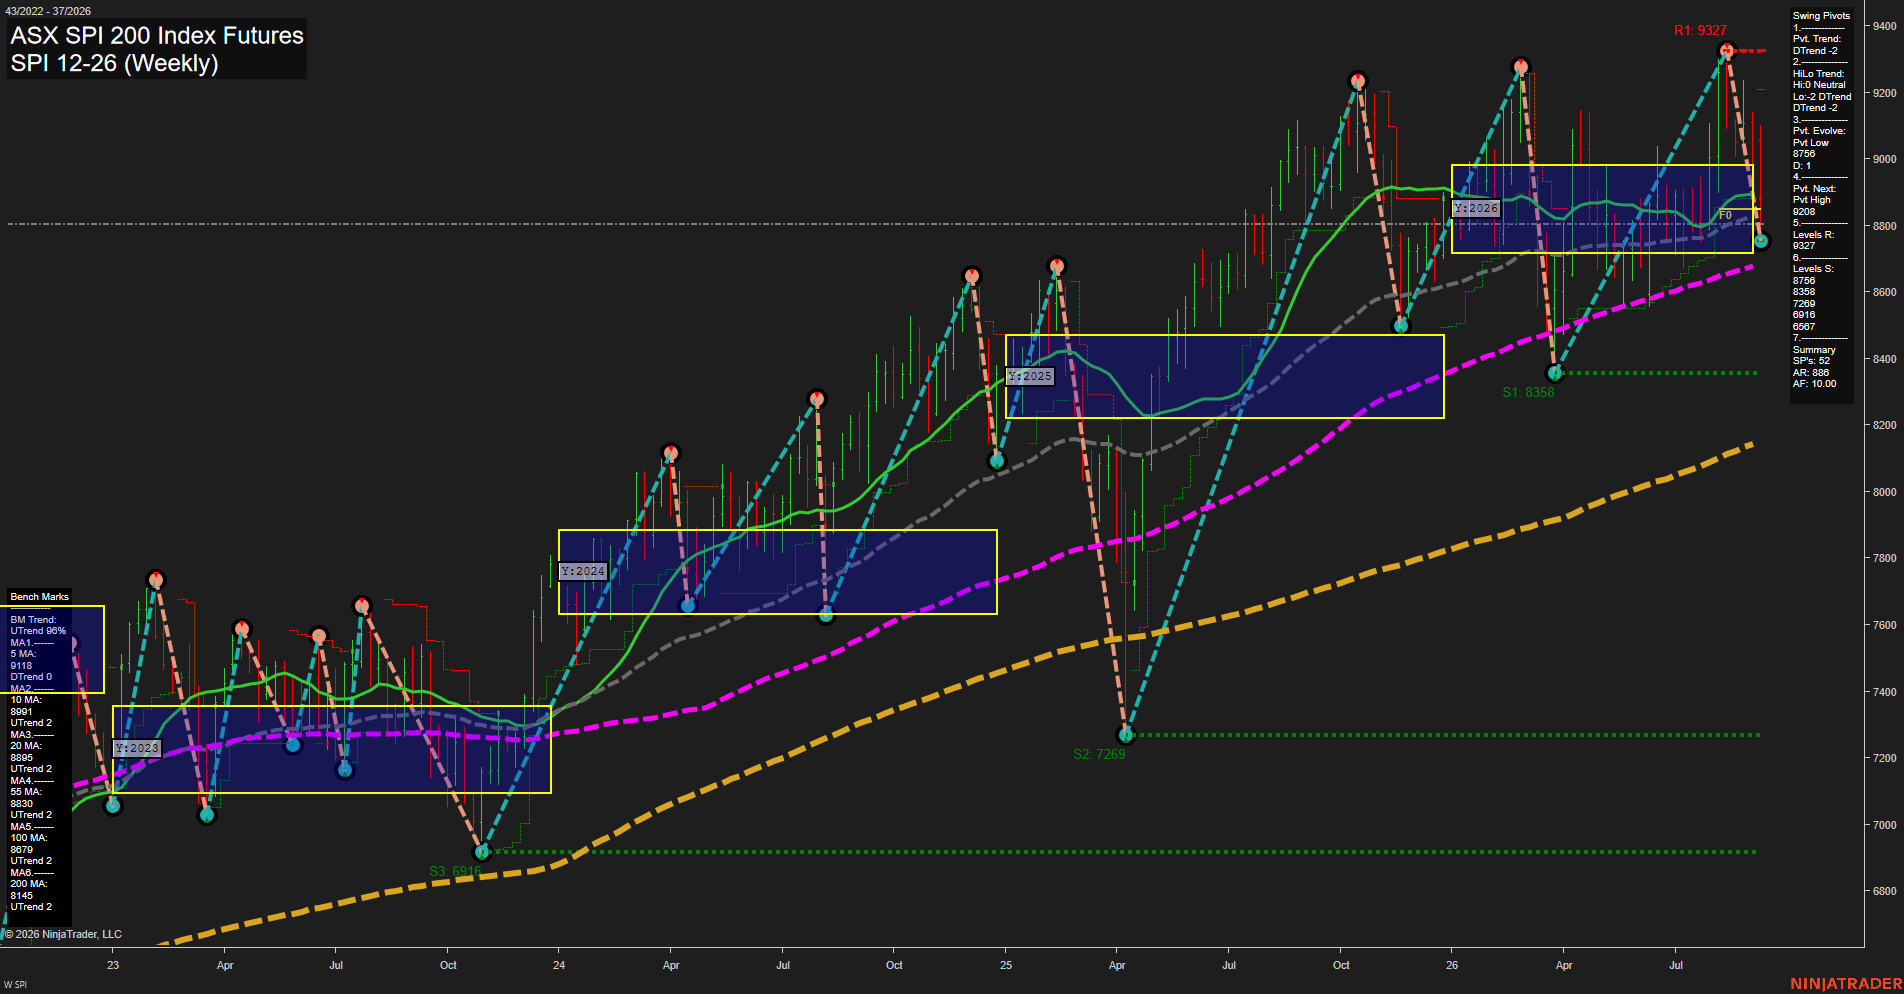The width and height of the screenshot is (1904, 994).
Task: Select BM Trend: line in Bench Marks
Action: (x=33, y=620)
